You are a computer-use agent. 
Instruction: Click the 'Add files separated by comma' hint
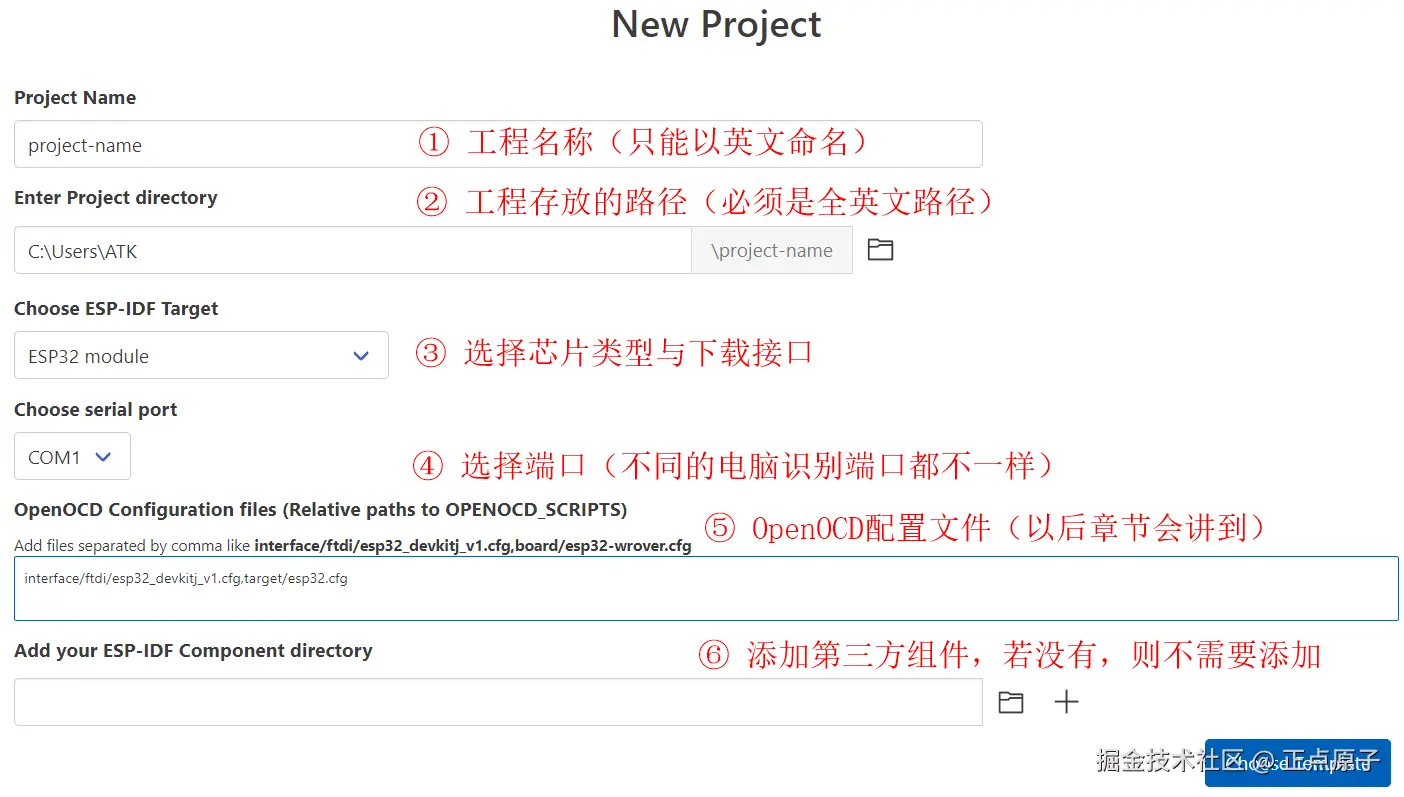pyautogui.click(x=353, y=546)
